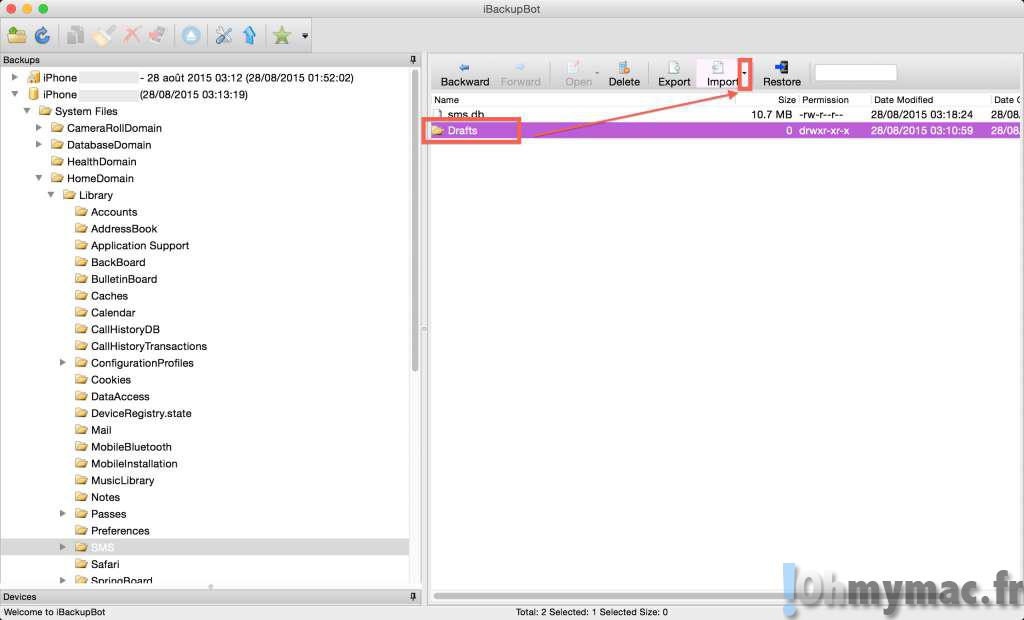The image size is (1024, 620).
Task: Select the Accounts folder
Action: click(114, 212)
